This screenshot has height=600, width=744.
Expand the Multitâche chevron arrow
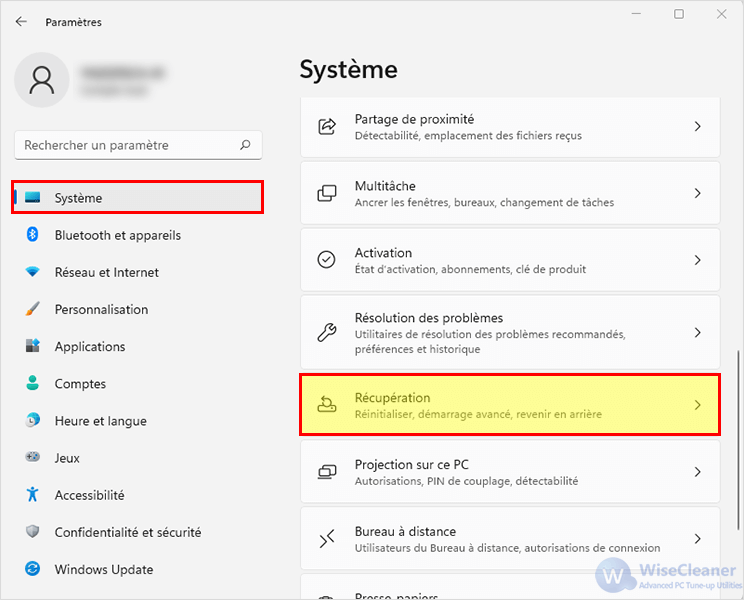698,193
